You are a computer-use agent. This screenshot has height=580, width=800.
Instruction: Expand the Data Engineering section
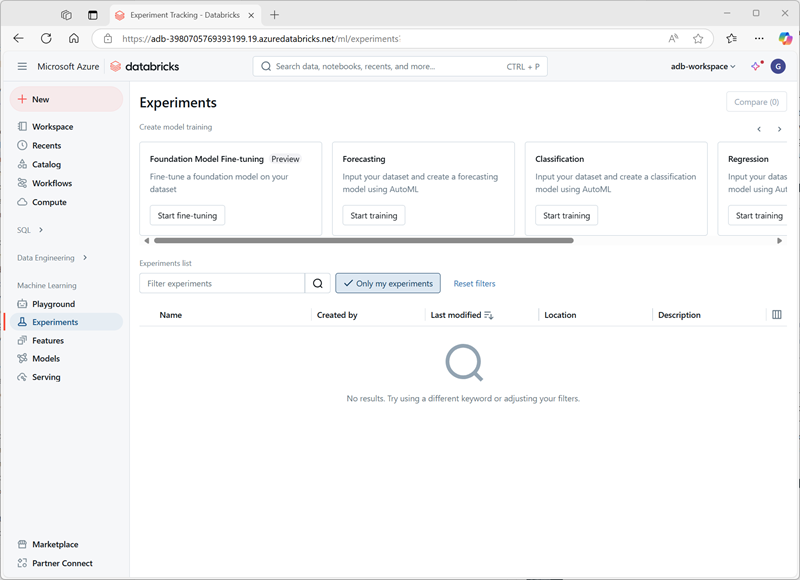click(52, 258)
